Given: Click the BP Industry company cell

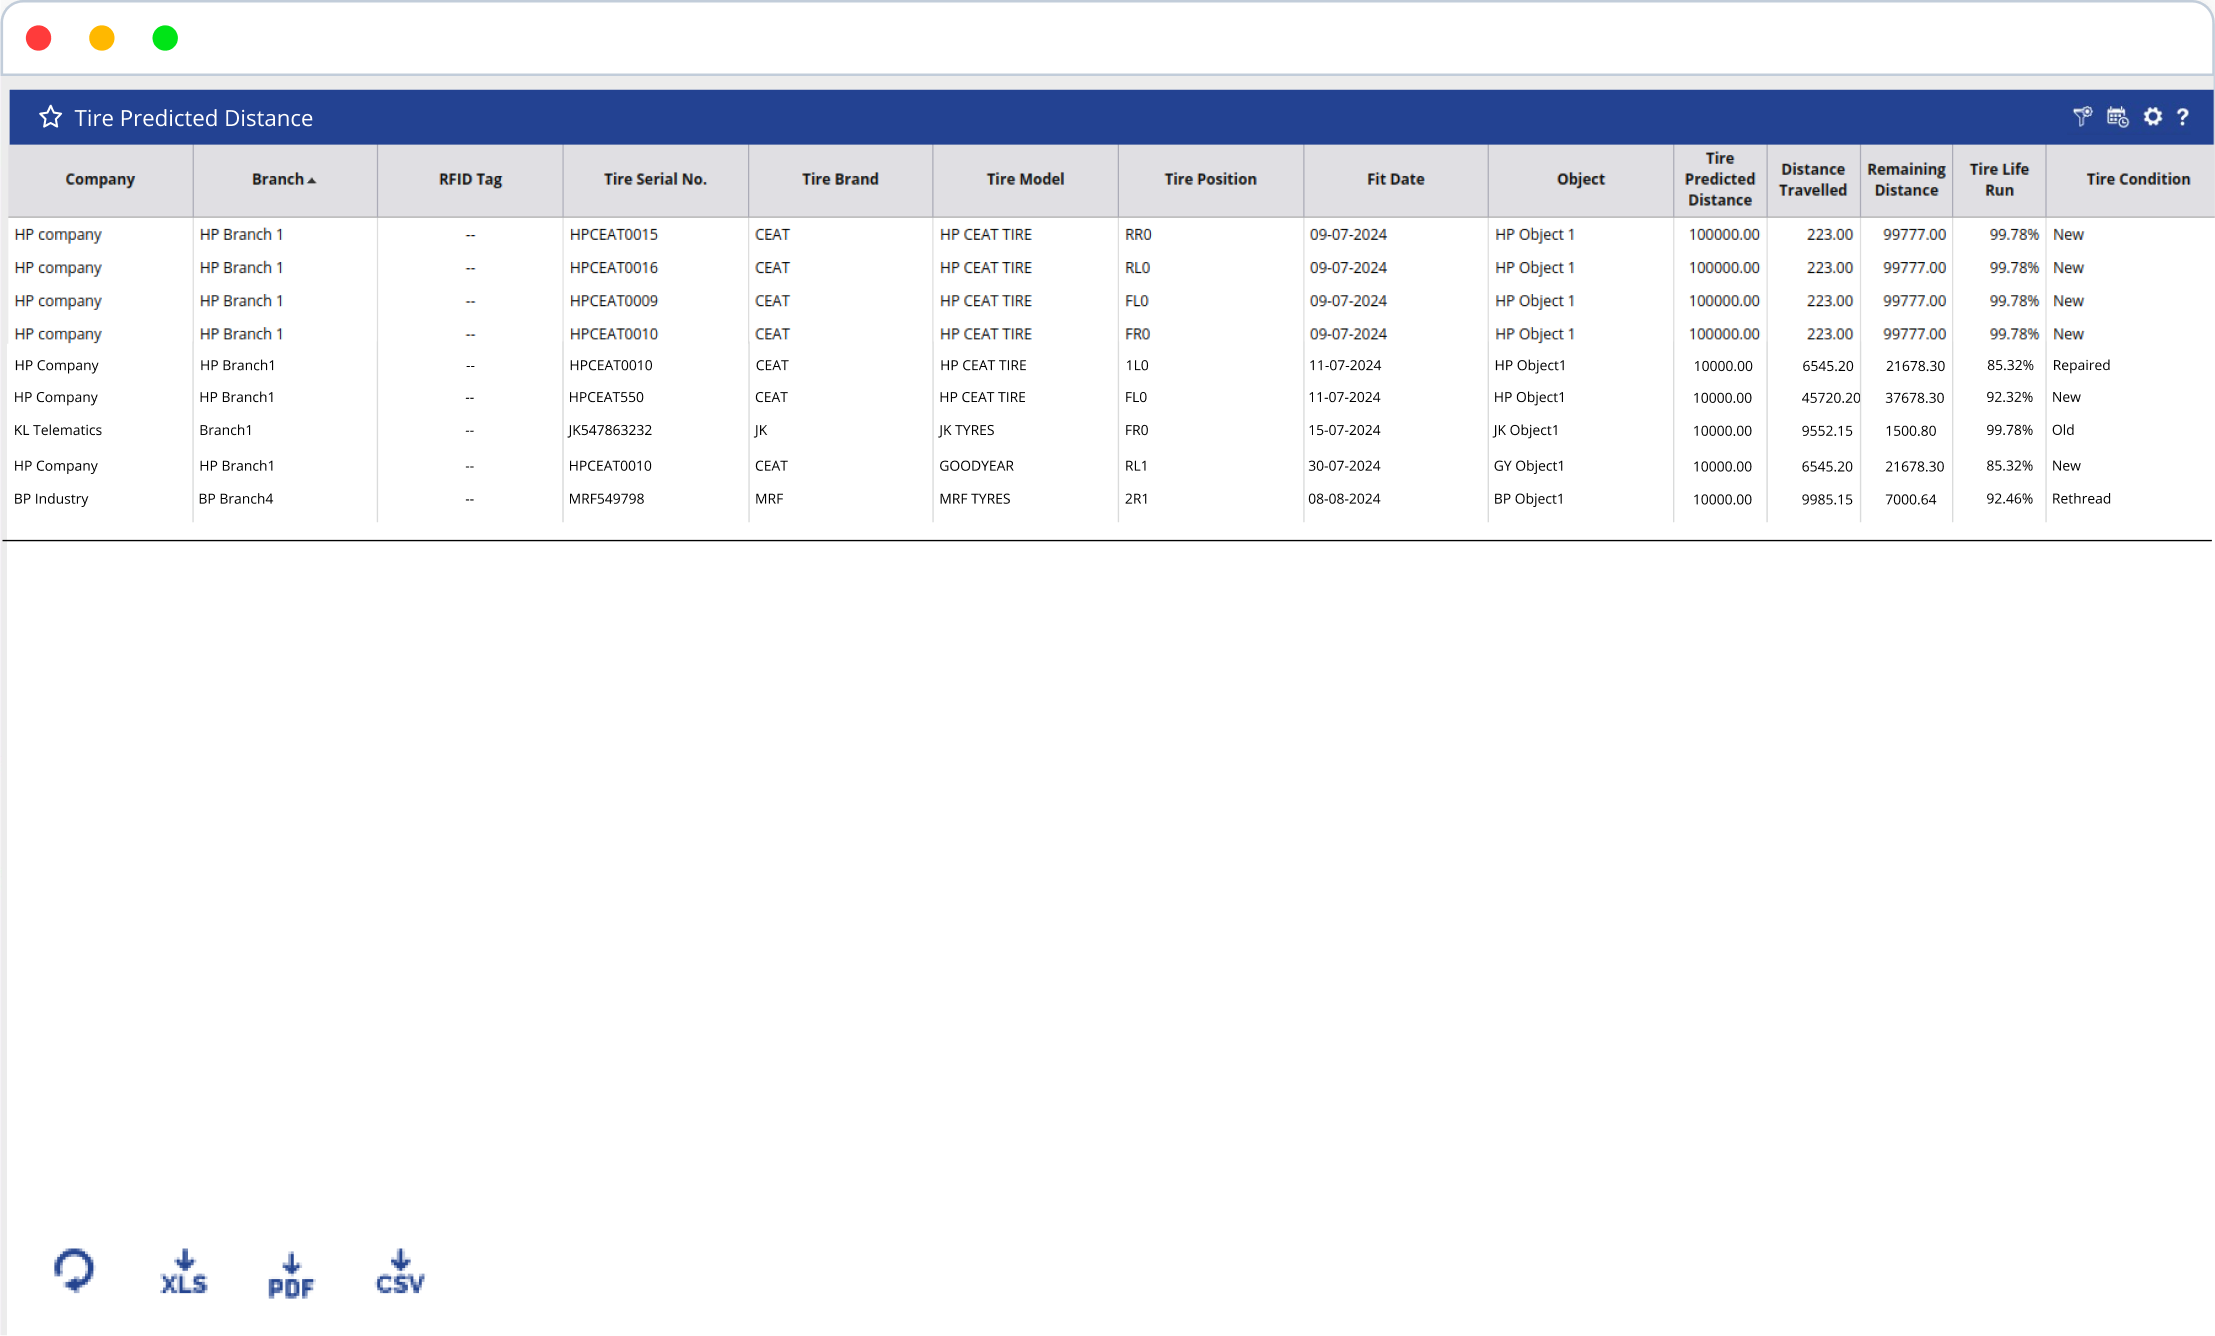Looking at the screenshot, I should pyautogui.click(x=51, y=499).
